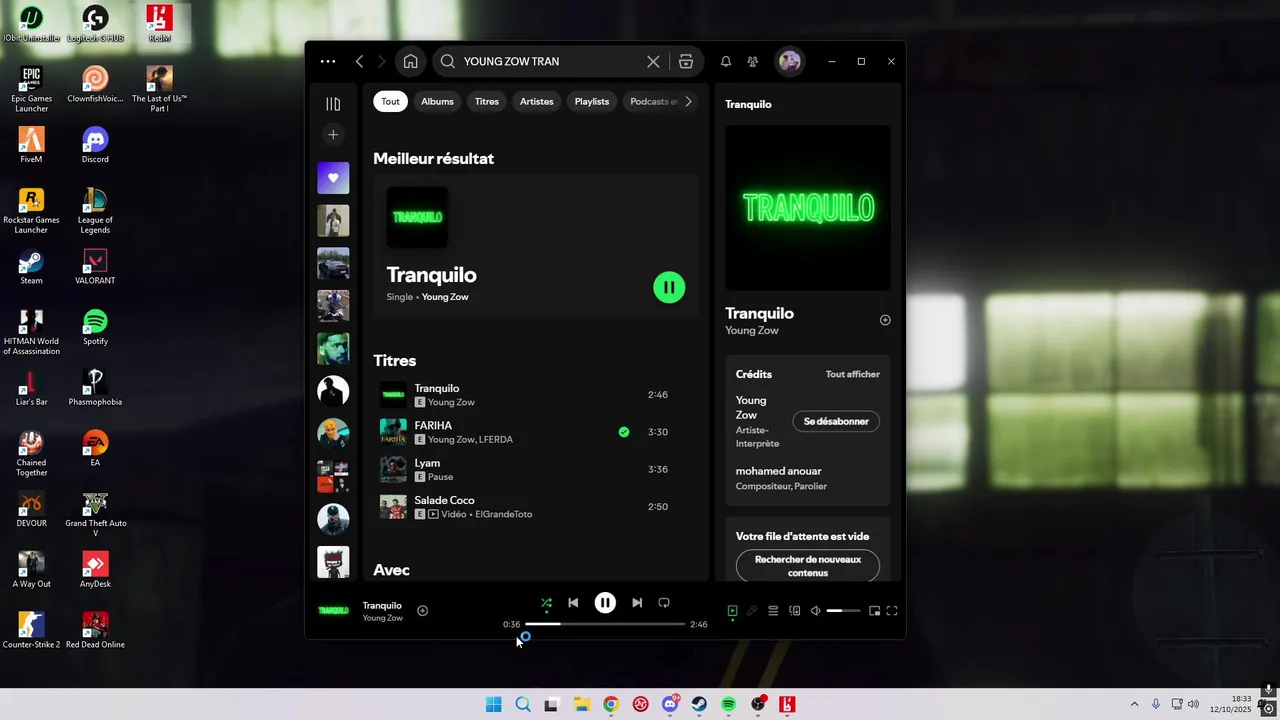Select the Titres filter chip

(487, 101)
